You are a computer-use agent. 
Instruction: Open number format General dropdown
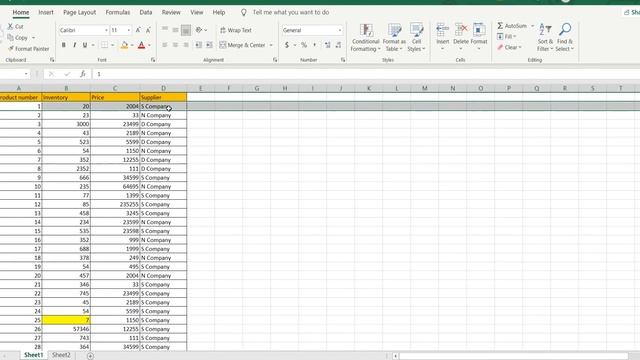click(x=340, y=30)
